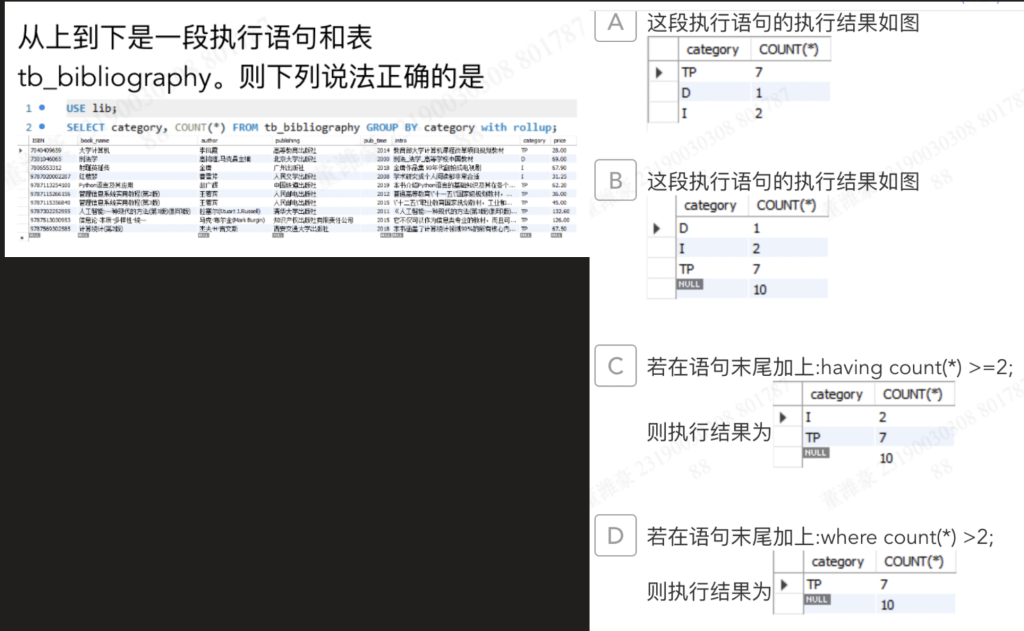The width and height of the screenshot is (1024, 631).
Task: Click the price column header in data table
Action: pos(559,141)
